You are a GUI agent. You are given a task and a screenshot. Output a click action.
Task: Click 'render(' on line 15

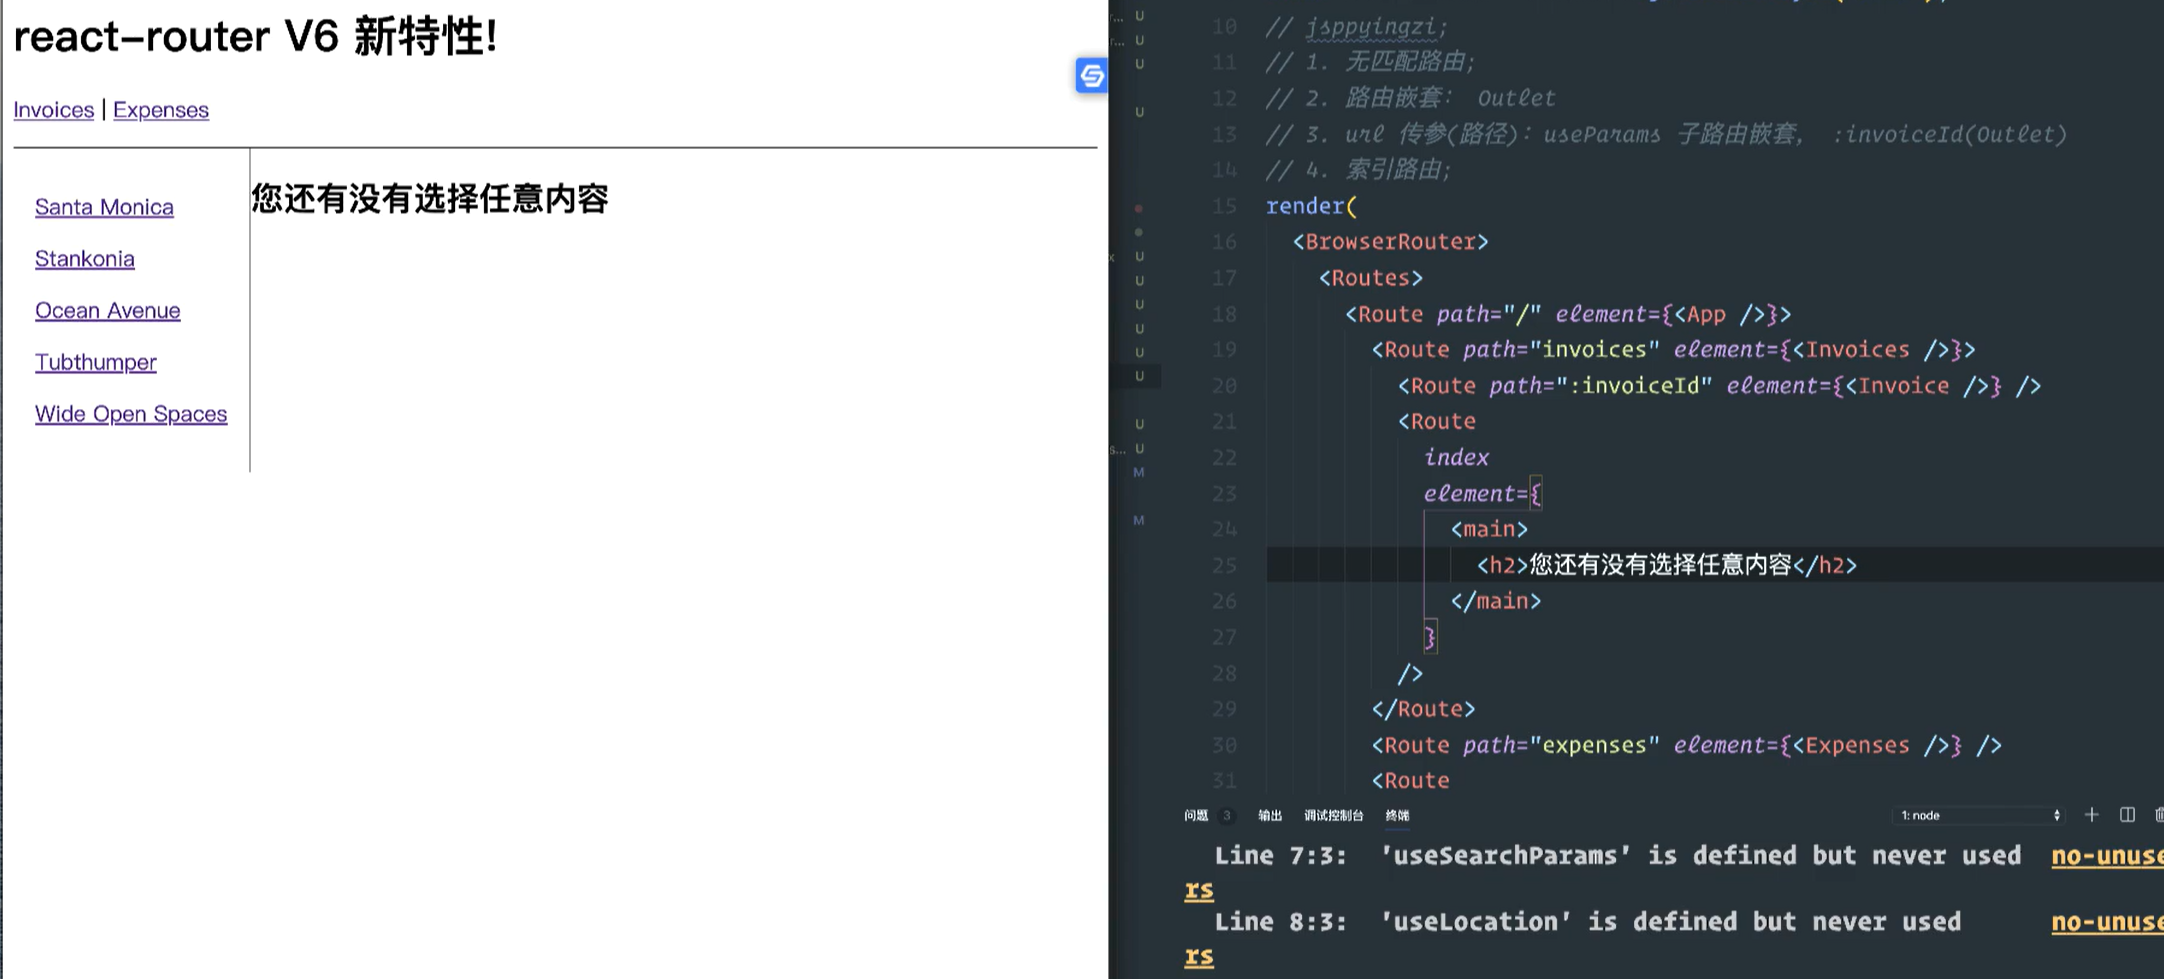pos(1311,206)
